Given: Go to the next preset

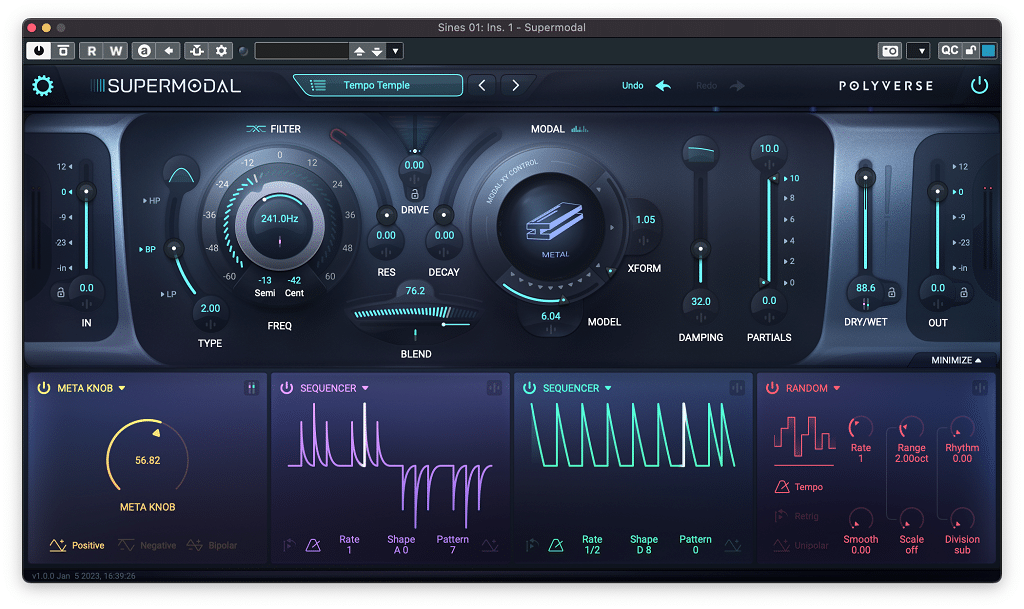Looking at the screenshot, I should coord(515,86).
